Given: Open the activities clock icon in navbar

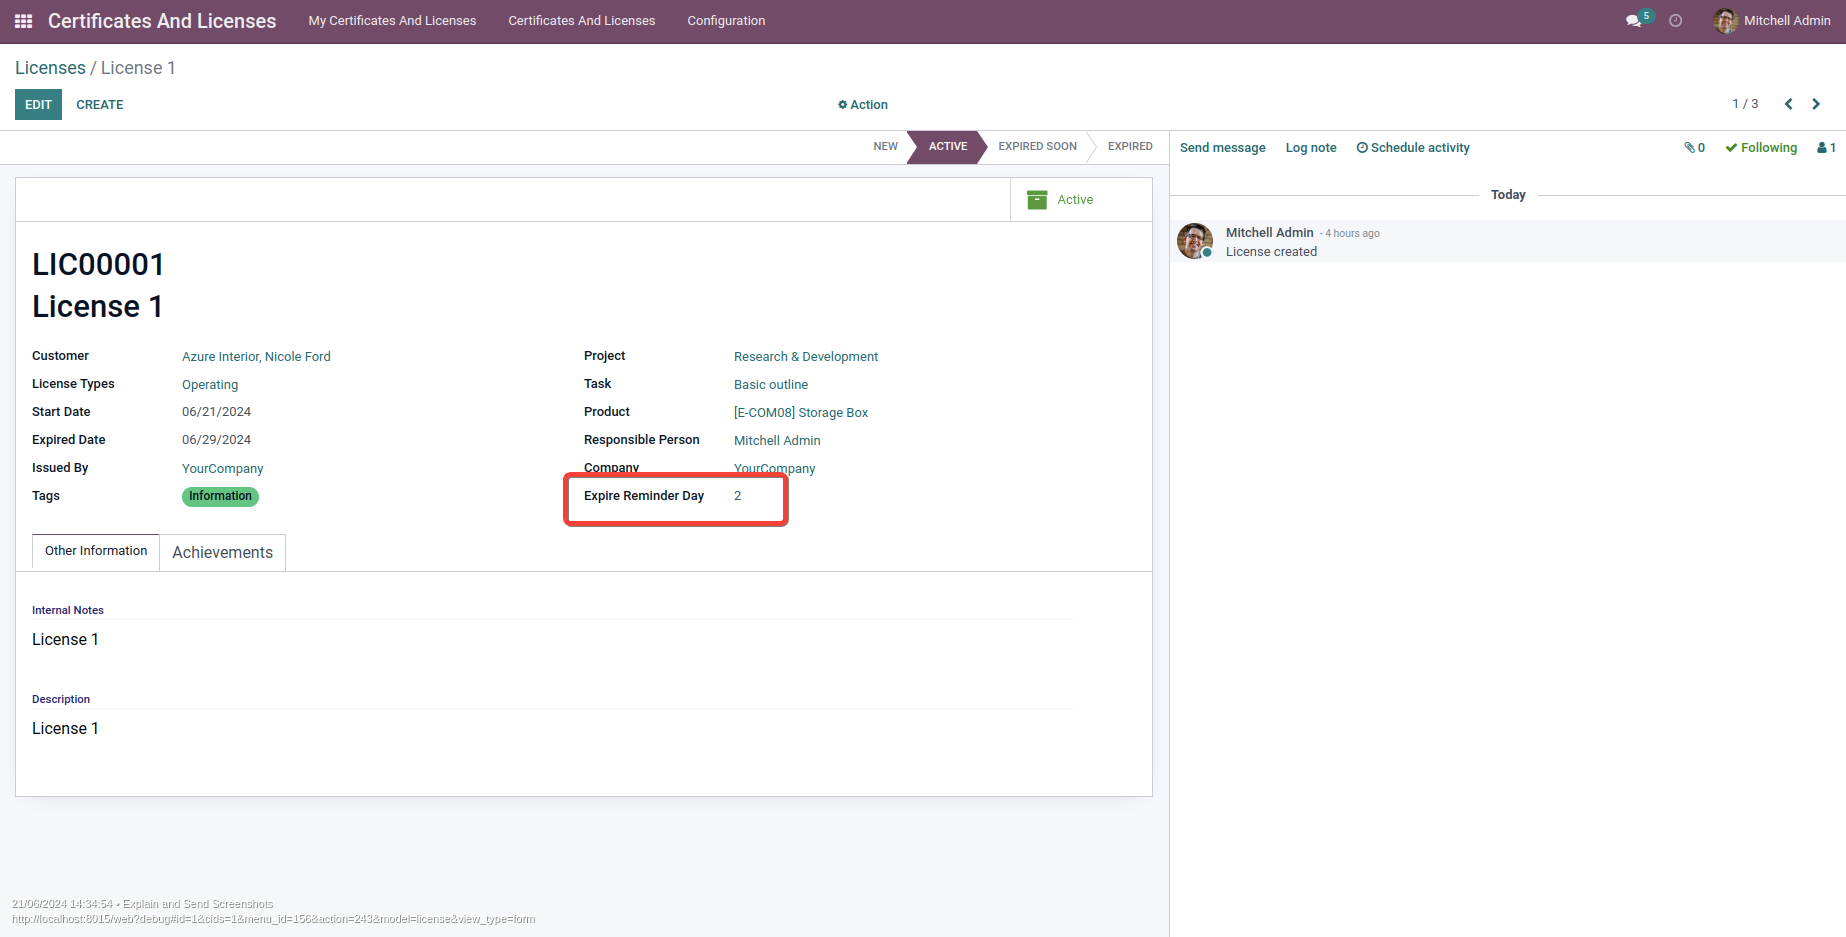Looking at the screenshot, I should point(1676,21).
